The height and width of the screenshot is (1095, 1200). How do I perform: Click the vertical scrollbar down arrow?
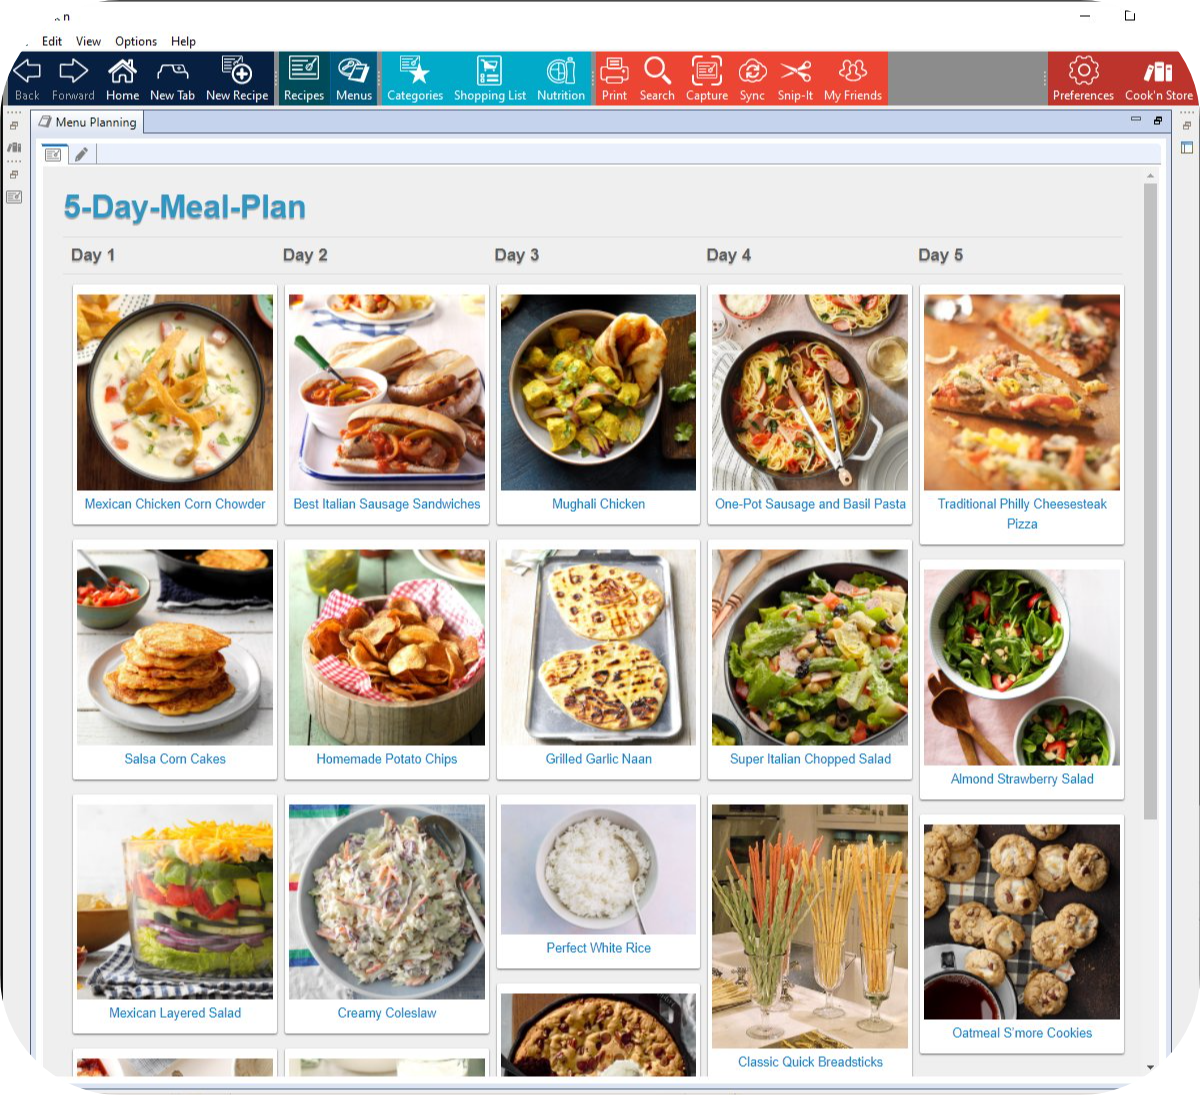click(1150, 1067)
